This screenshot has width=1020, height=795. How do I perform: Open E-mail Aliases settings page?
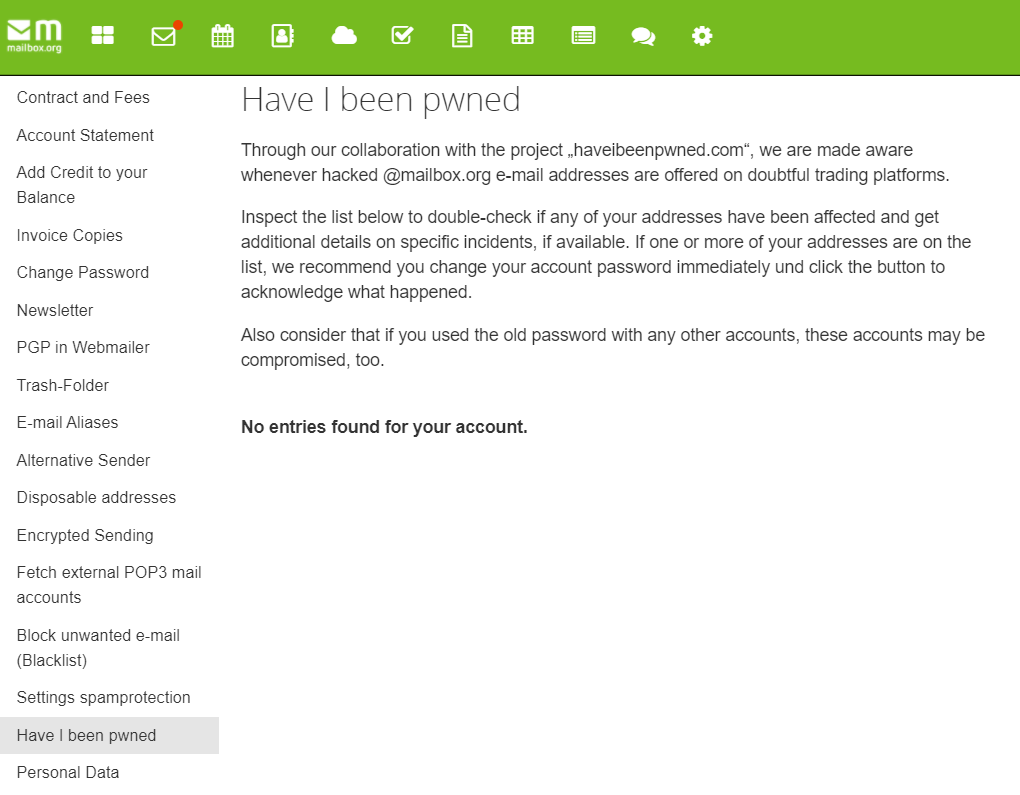point(67,423)
